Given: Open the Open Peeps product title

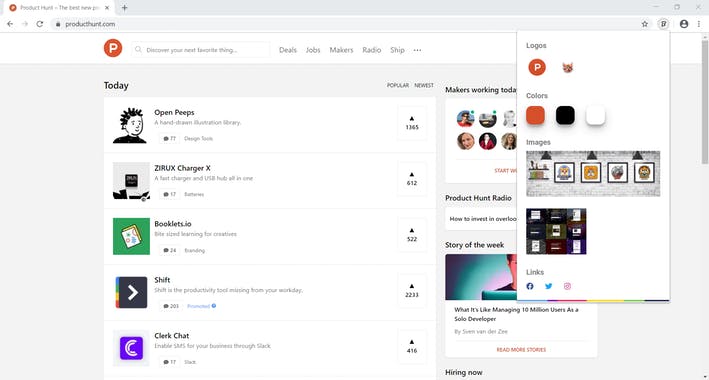Looking at the screenshot, I should 174,112.
